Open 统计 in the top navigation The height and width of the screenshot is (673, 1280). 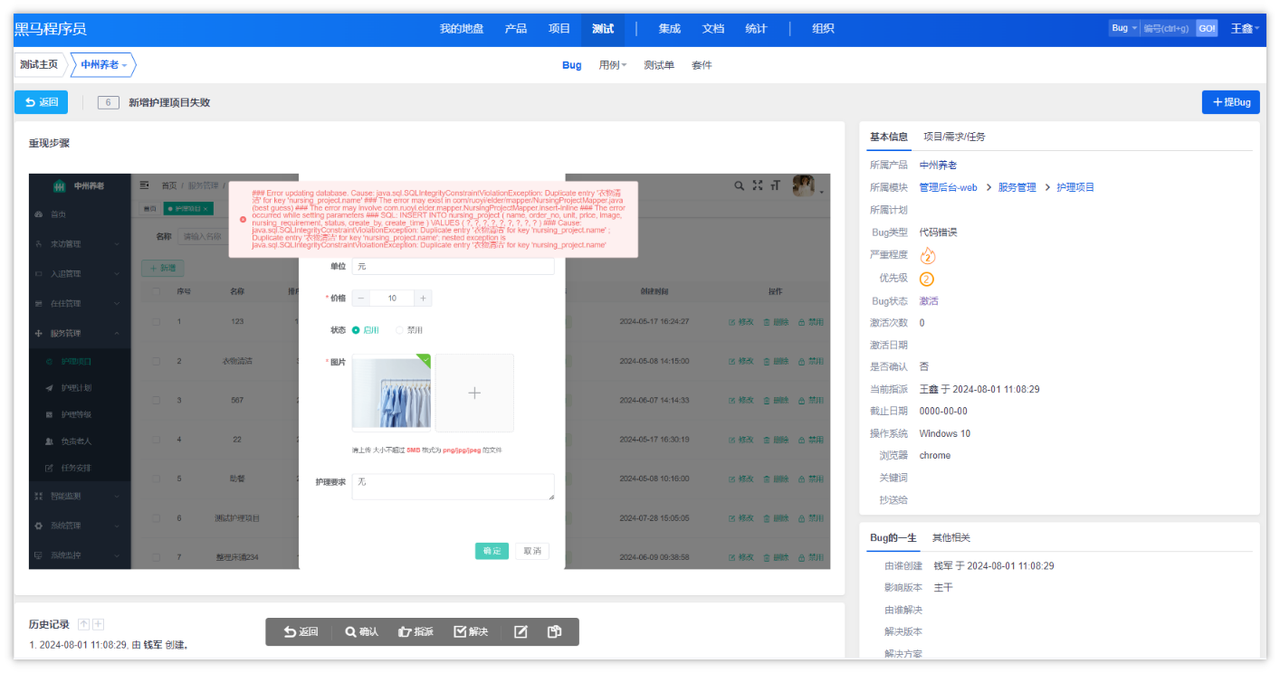756,28
